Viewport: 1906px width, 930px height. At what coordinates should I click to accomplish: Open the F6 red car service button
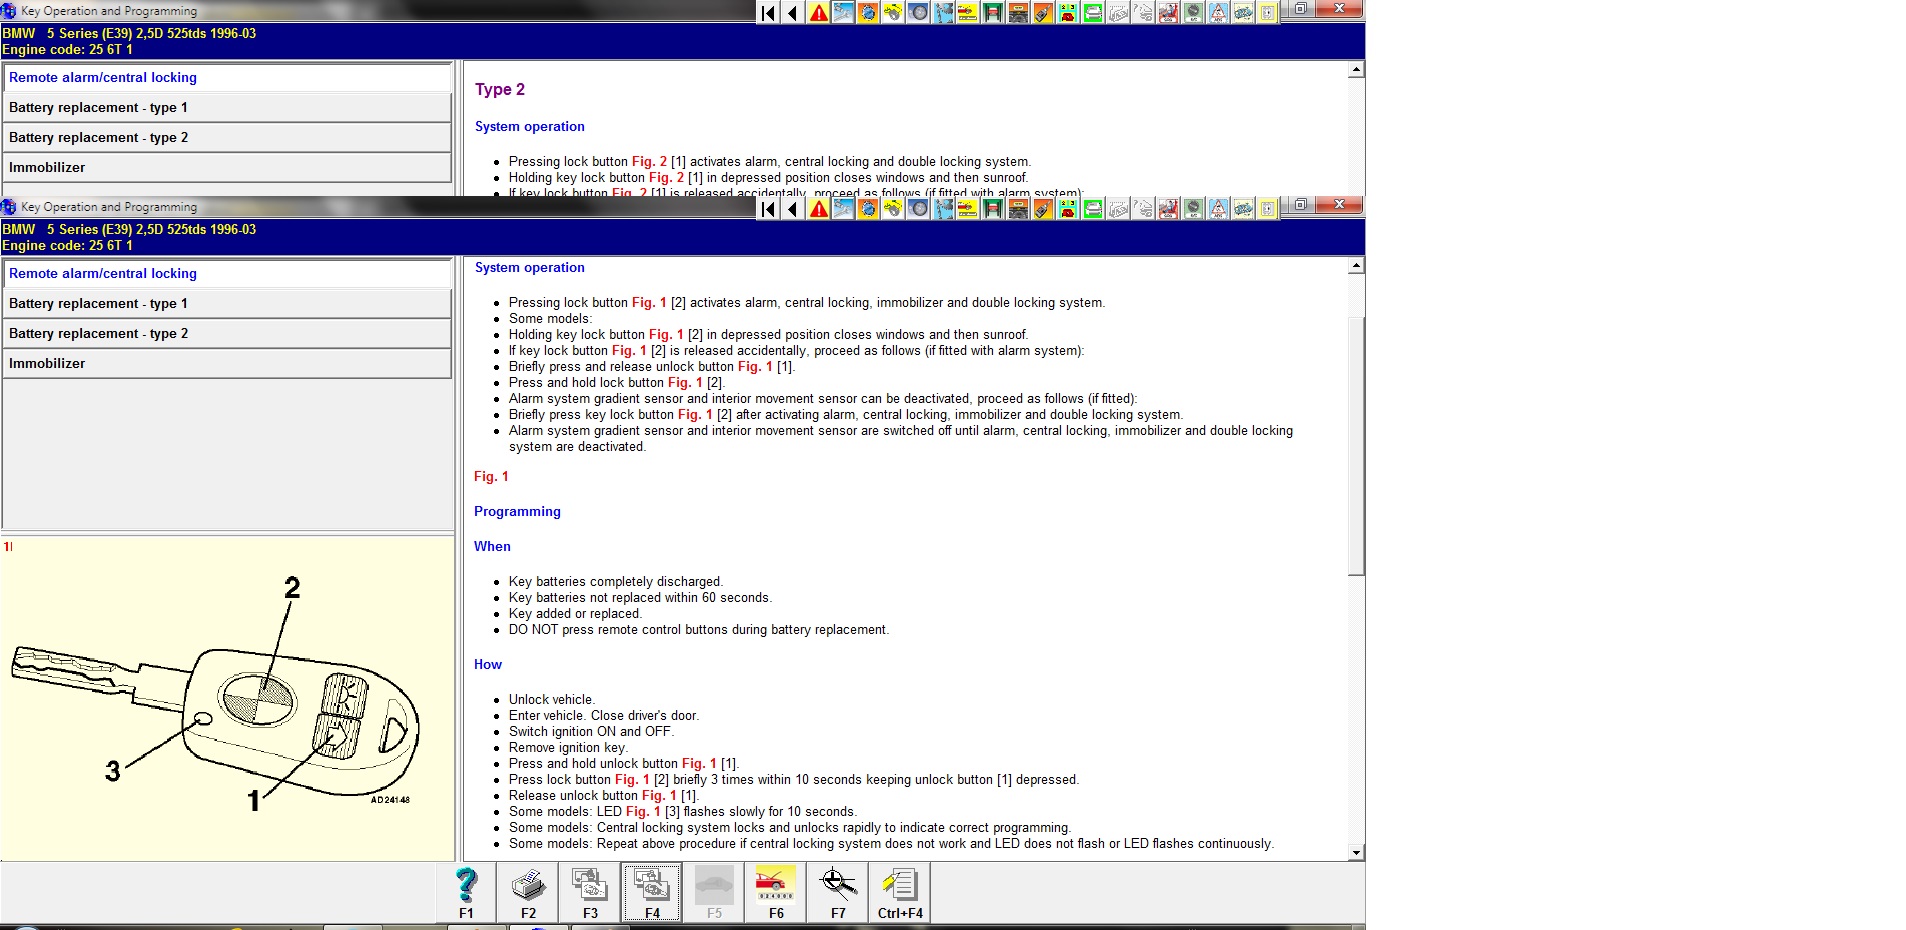(x=776, y=891)
